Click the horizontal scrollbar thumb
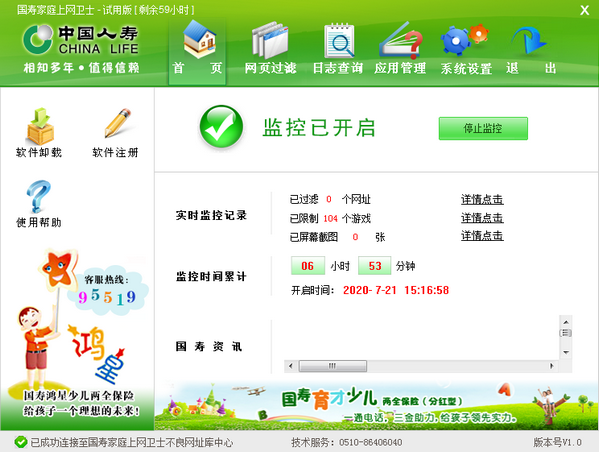 (333, 366)
